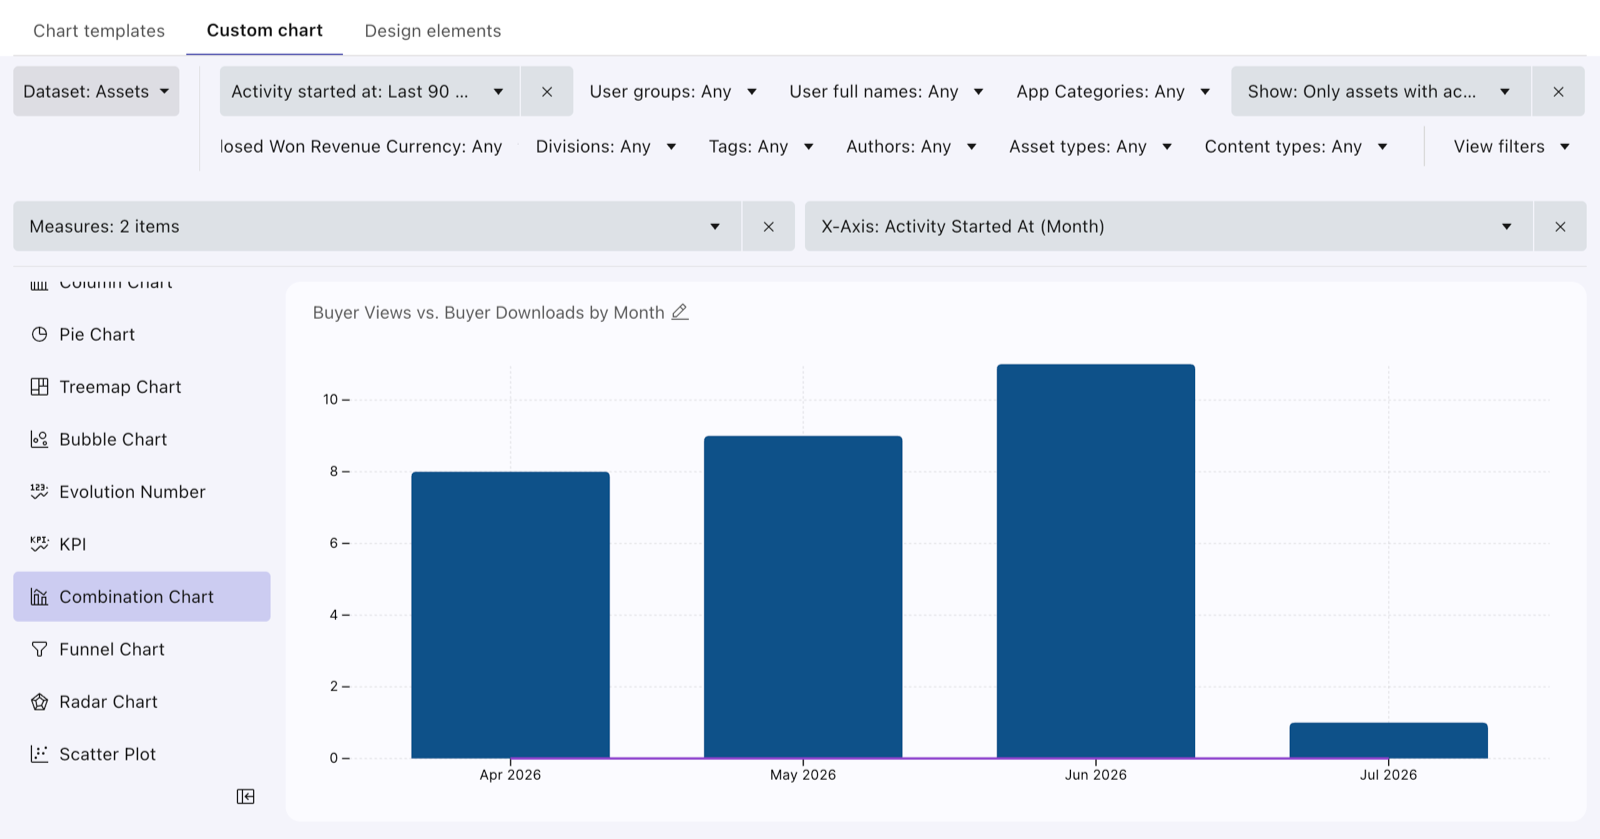
Task: Pick the Radar Chart icon
Action: pos(39,702)
